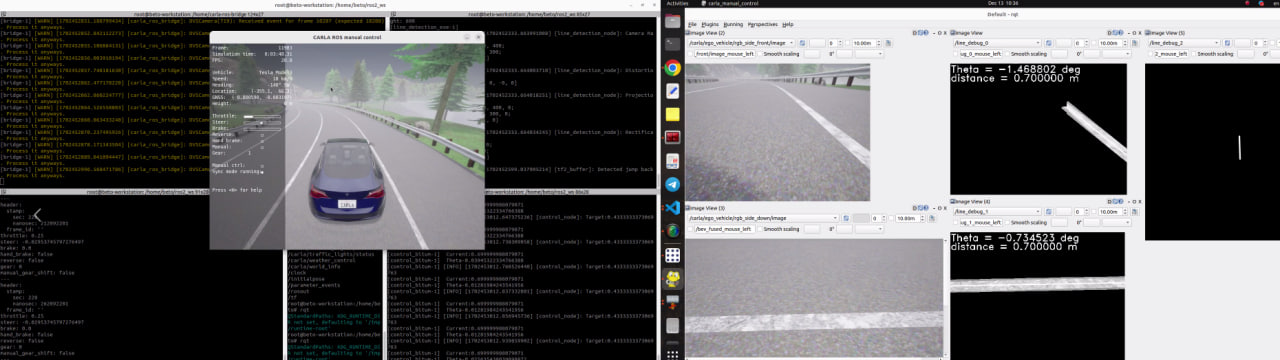Open the Plugins menu in rqt
Screen dimensions: 1280x360
[x=710, y=23]
